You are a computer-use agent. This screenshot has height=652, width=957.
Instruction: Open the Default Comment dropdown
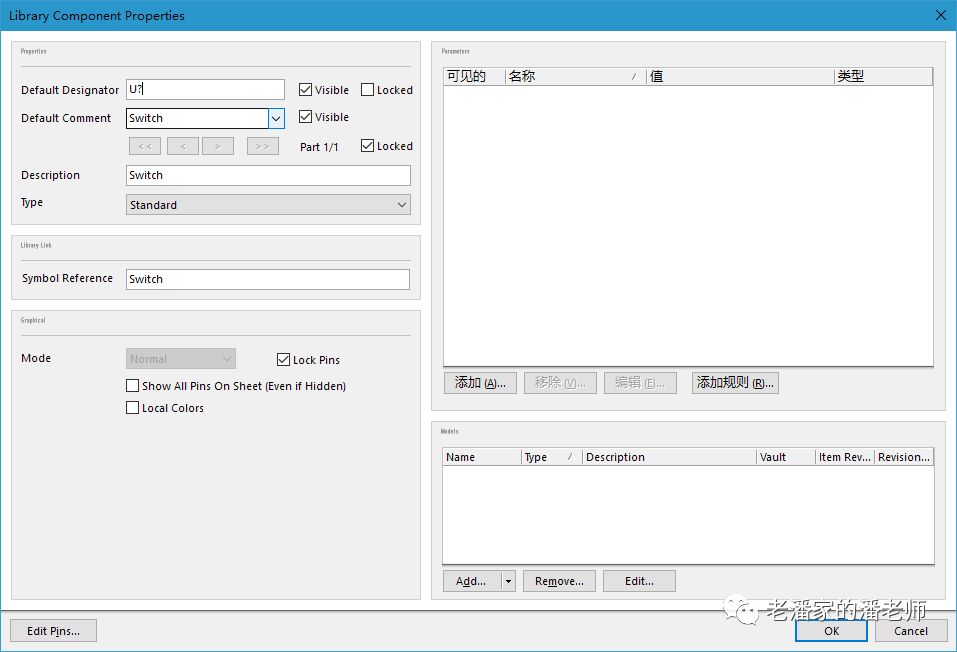pyautogui.click(x=276, y=118)
